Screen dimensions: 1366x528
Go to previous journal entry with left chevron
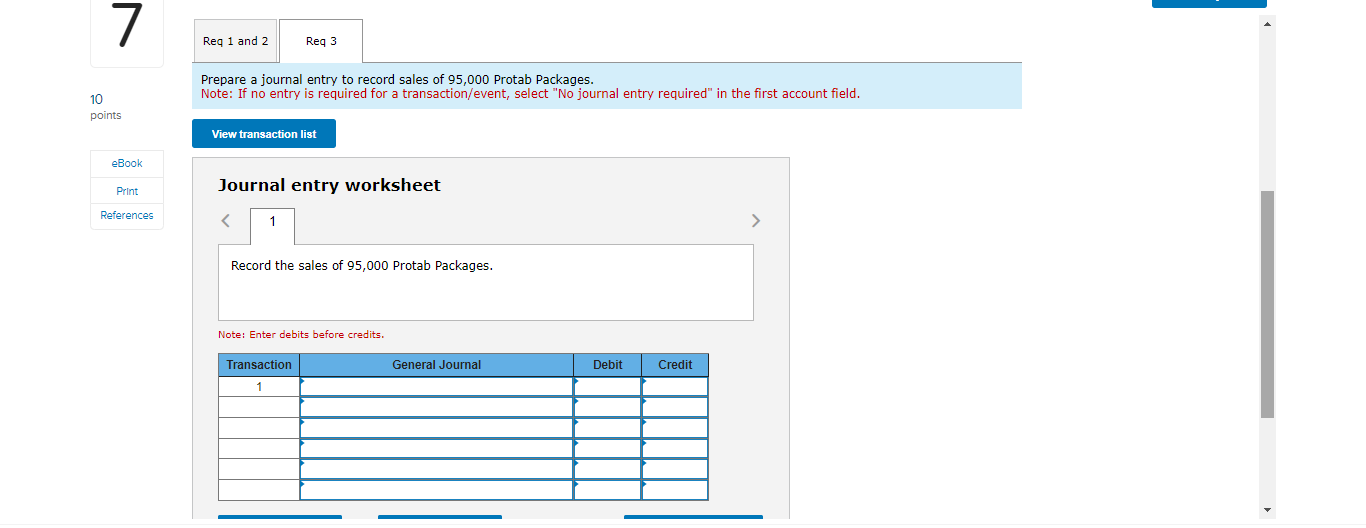(x=226, y=220)
